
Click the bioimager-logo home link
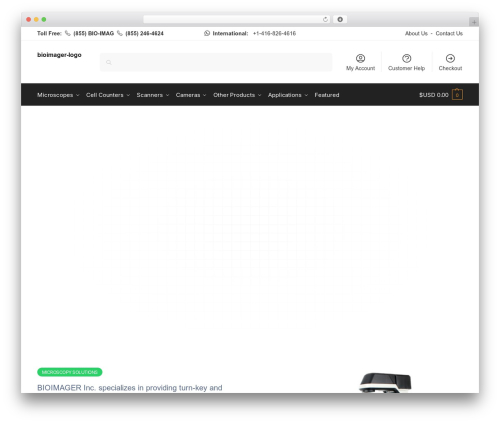pyautogui.click(x=59, y=55)
